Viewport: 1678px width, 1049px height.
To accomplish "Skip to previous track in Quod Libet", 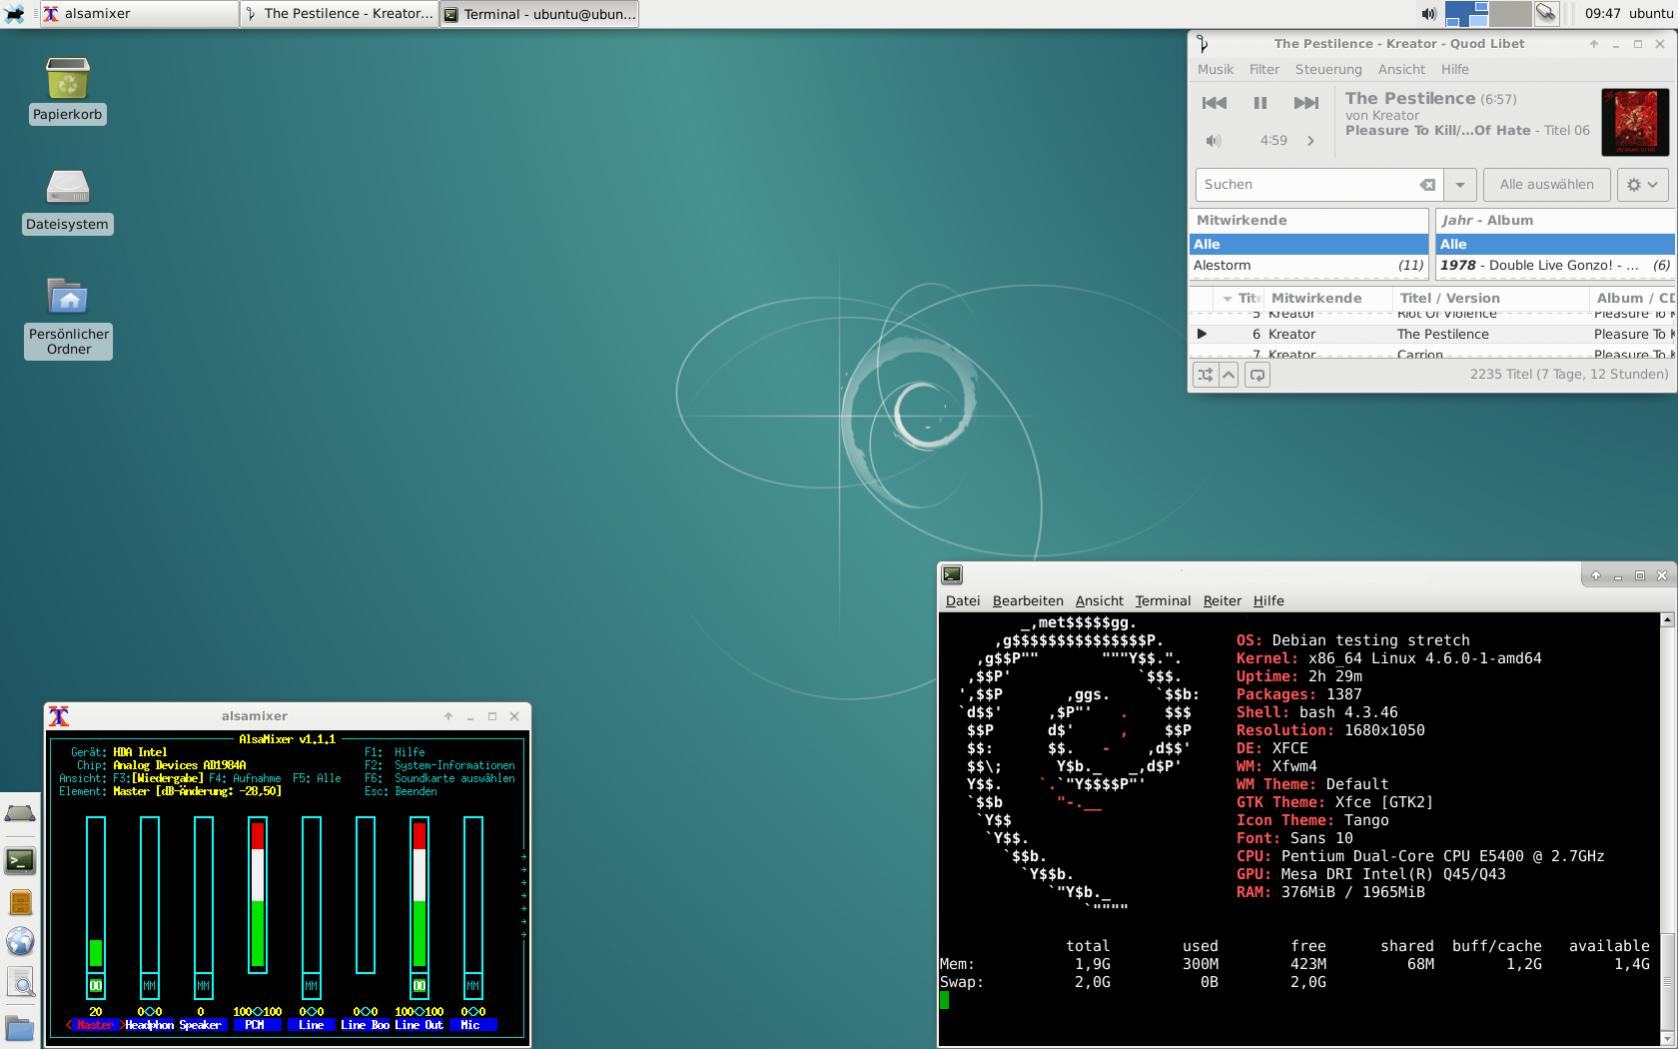I will (x=1214, y=102).
